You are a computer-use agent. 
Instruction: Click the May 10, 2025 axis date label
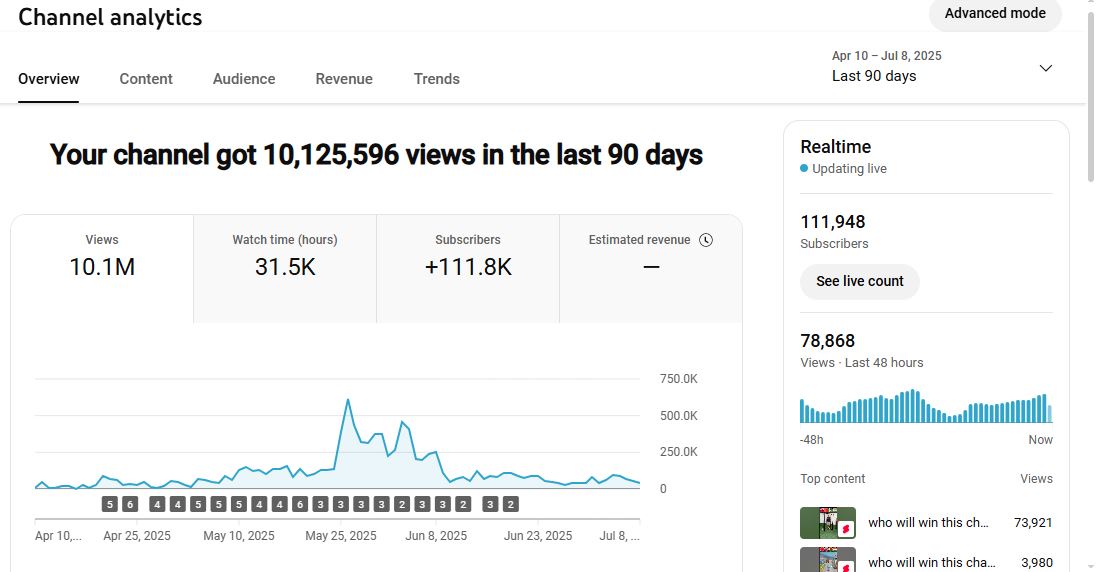tap(239, 536)
